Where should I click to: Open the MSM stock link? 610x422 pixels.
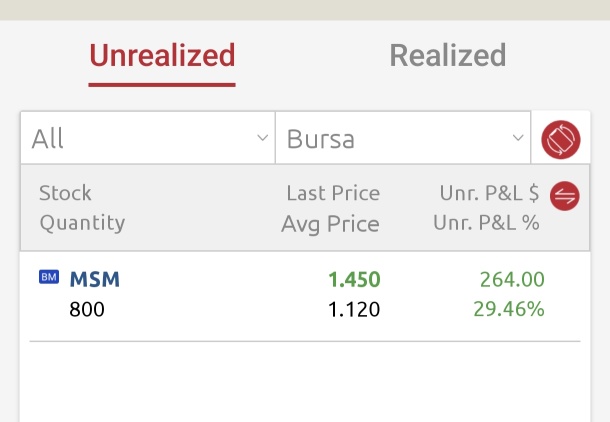95,279
